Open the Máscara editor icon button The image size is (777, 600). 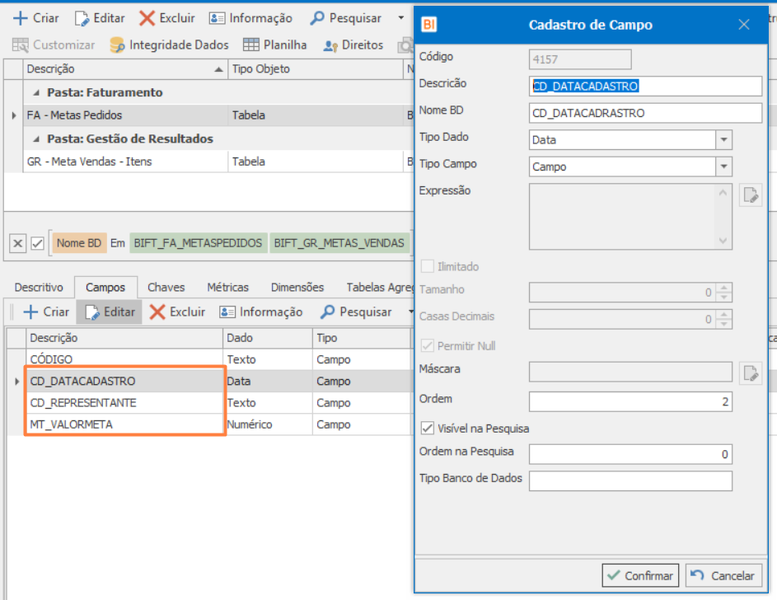click(750, 373)
